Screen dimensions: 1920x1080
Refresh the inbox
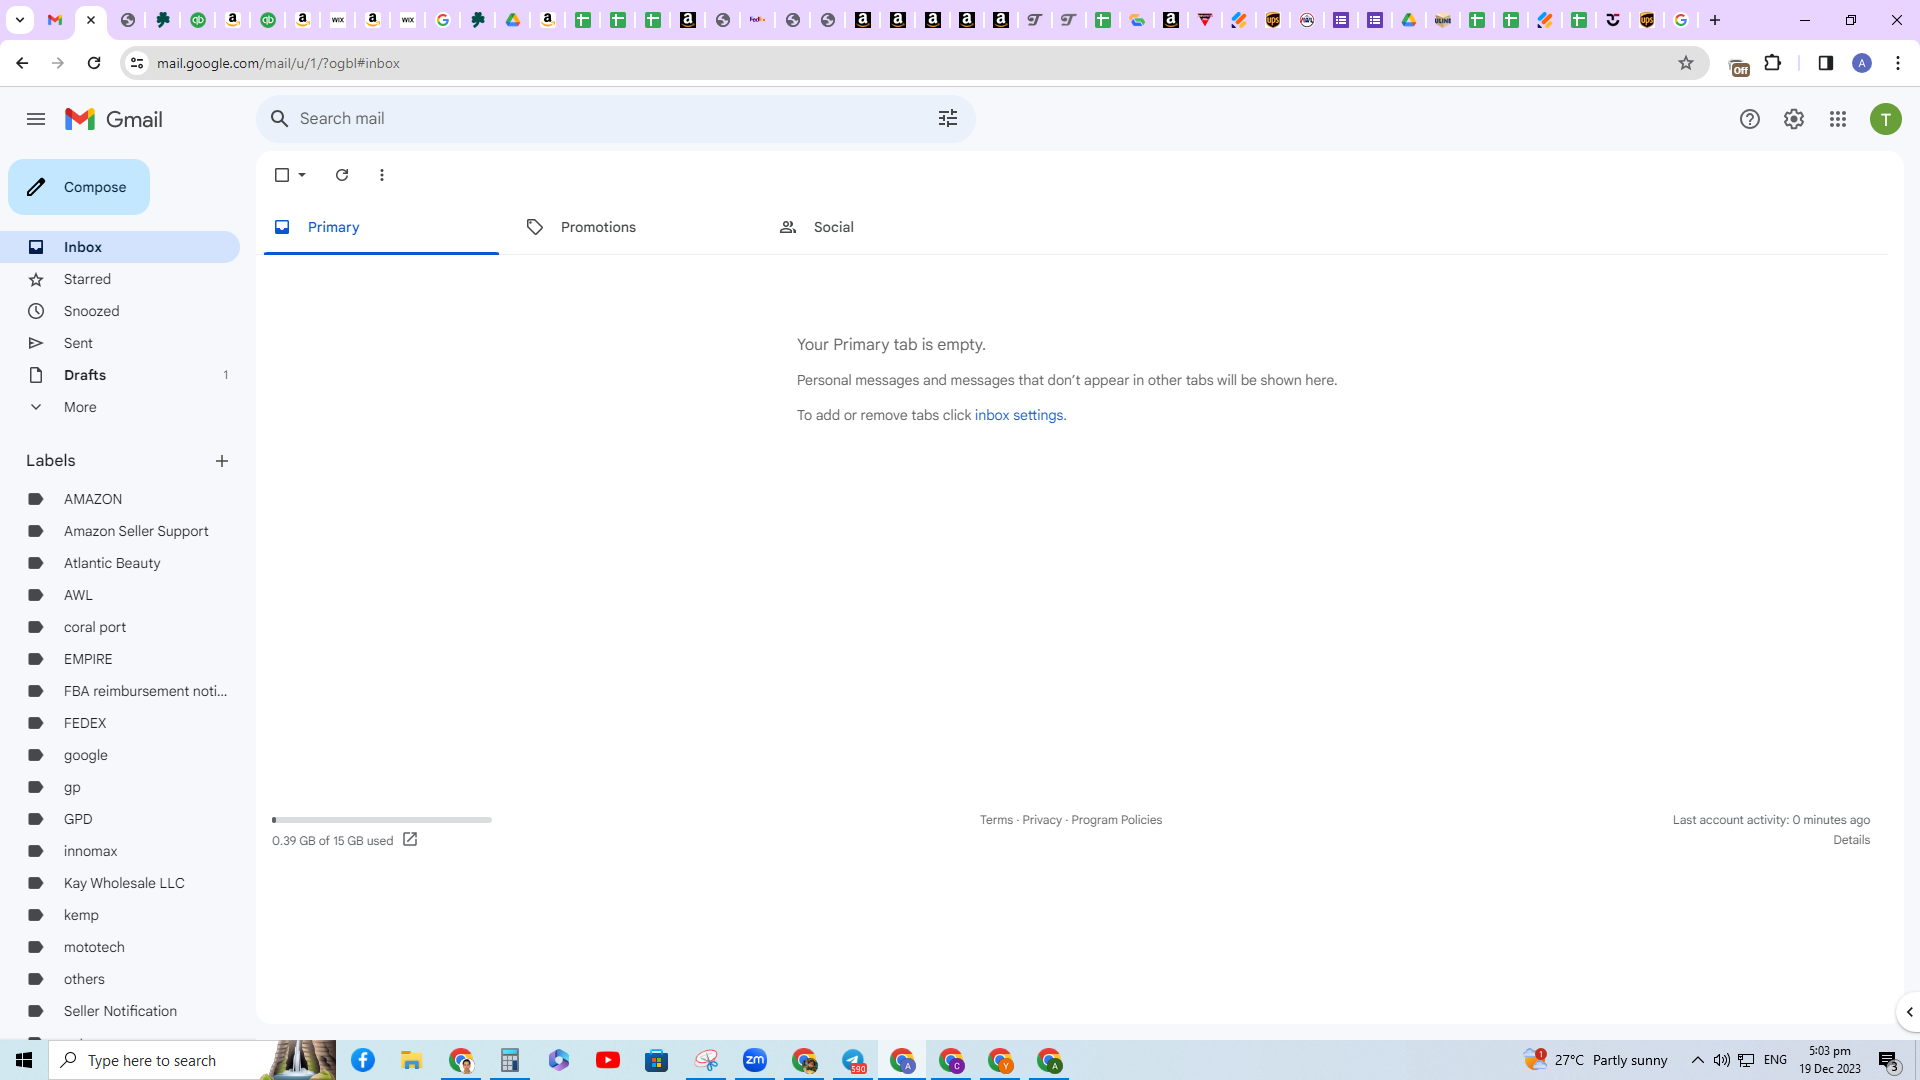342,175
